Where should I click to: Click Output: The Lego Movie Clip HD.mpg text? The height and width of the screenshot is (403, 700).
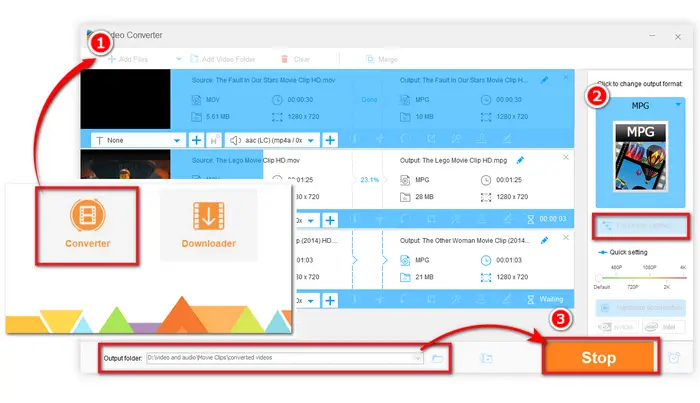pos(454,160)
